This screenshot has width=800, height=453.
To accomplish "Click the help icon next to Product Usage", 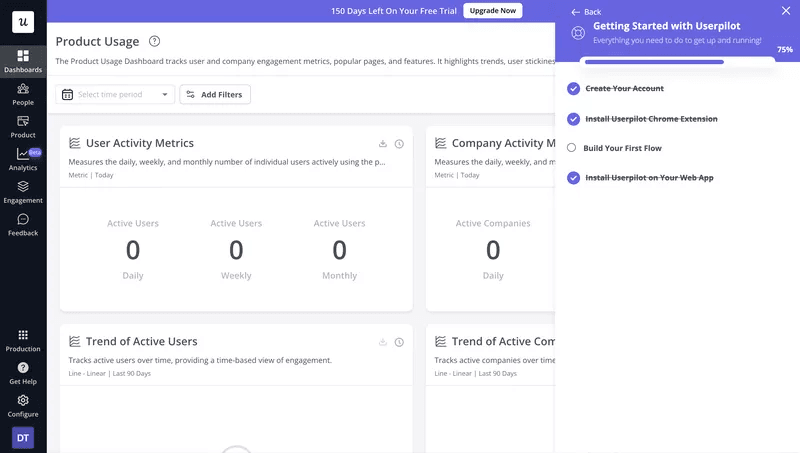I will (154, 41).
